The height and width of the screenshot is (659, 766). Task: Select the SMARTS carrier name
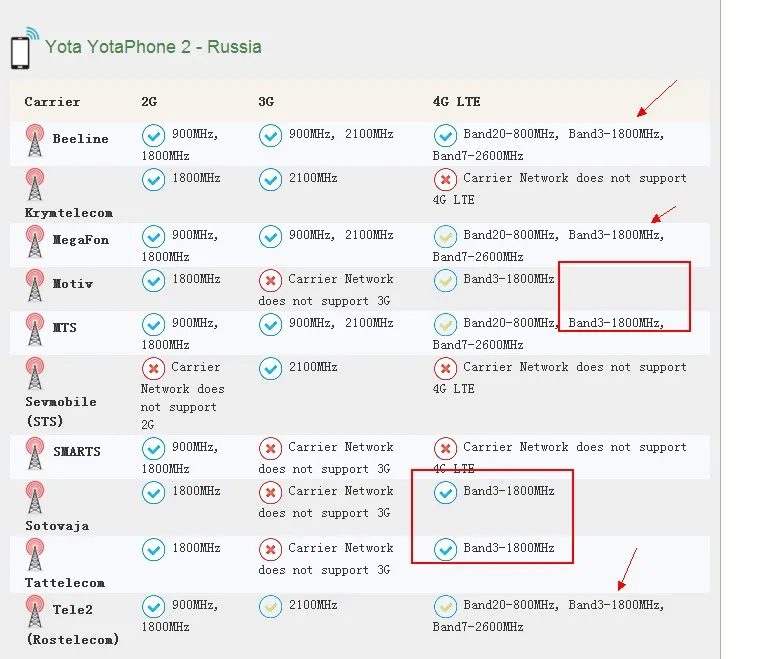[77, 452]
